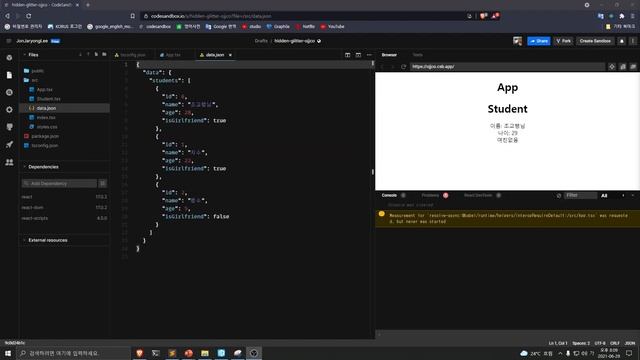
Task: Click the Fork button
Action: 563,41
